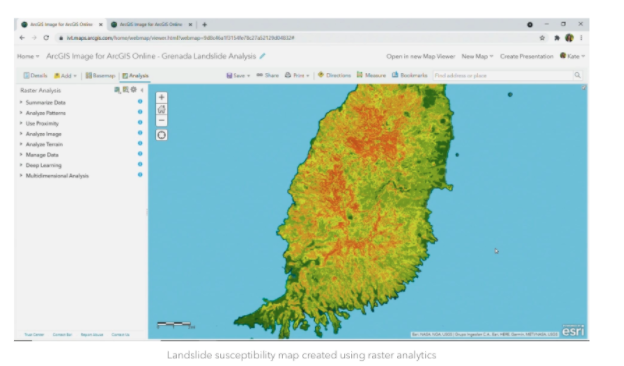Open the raster analysis settings gear

point(133,90)
